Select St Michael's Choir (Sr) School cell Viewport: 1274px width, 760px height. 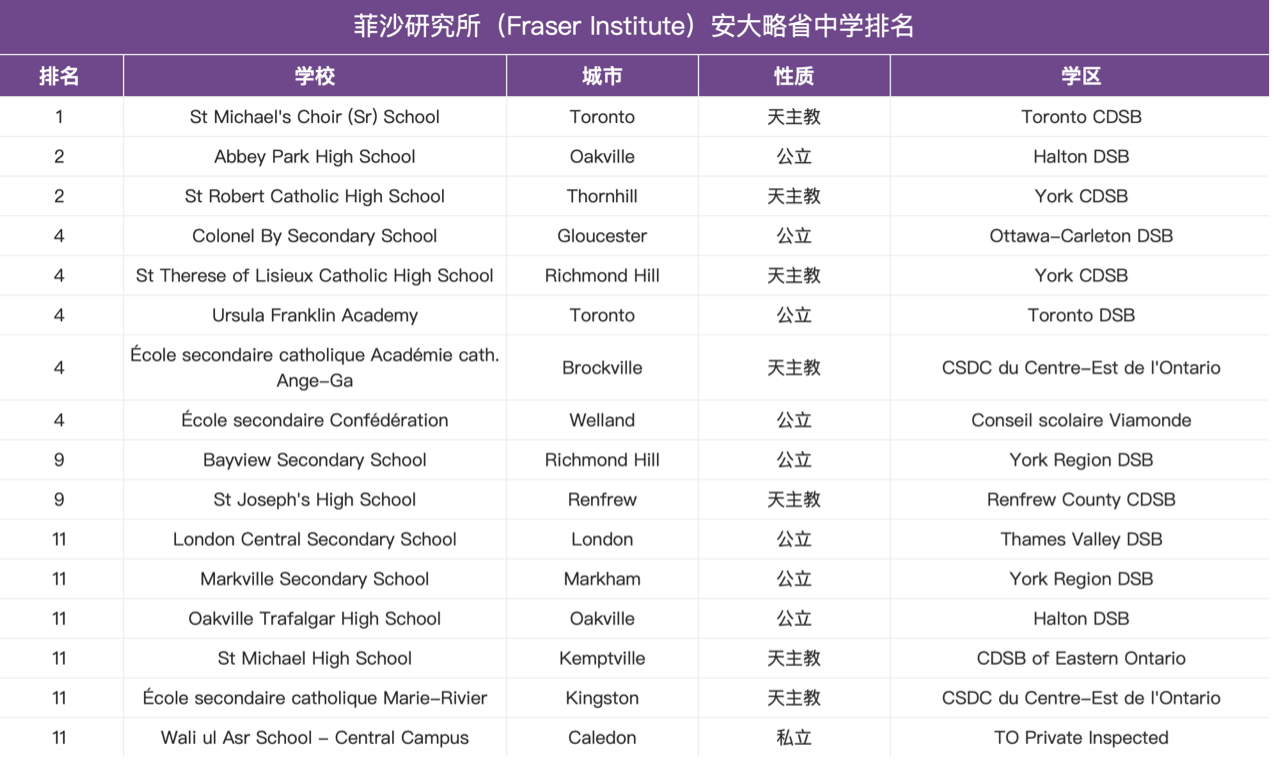click(315, 117)
